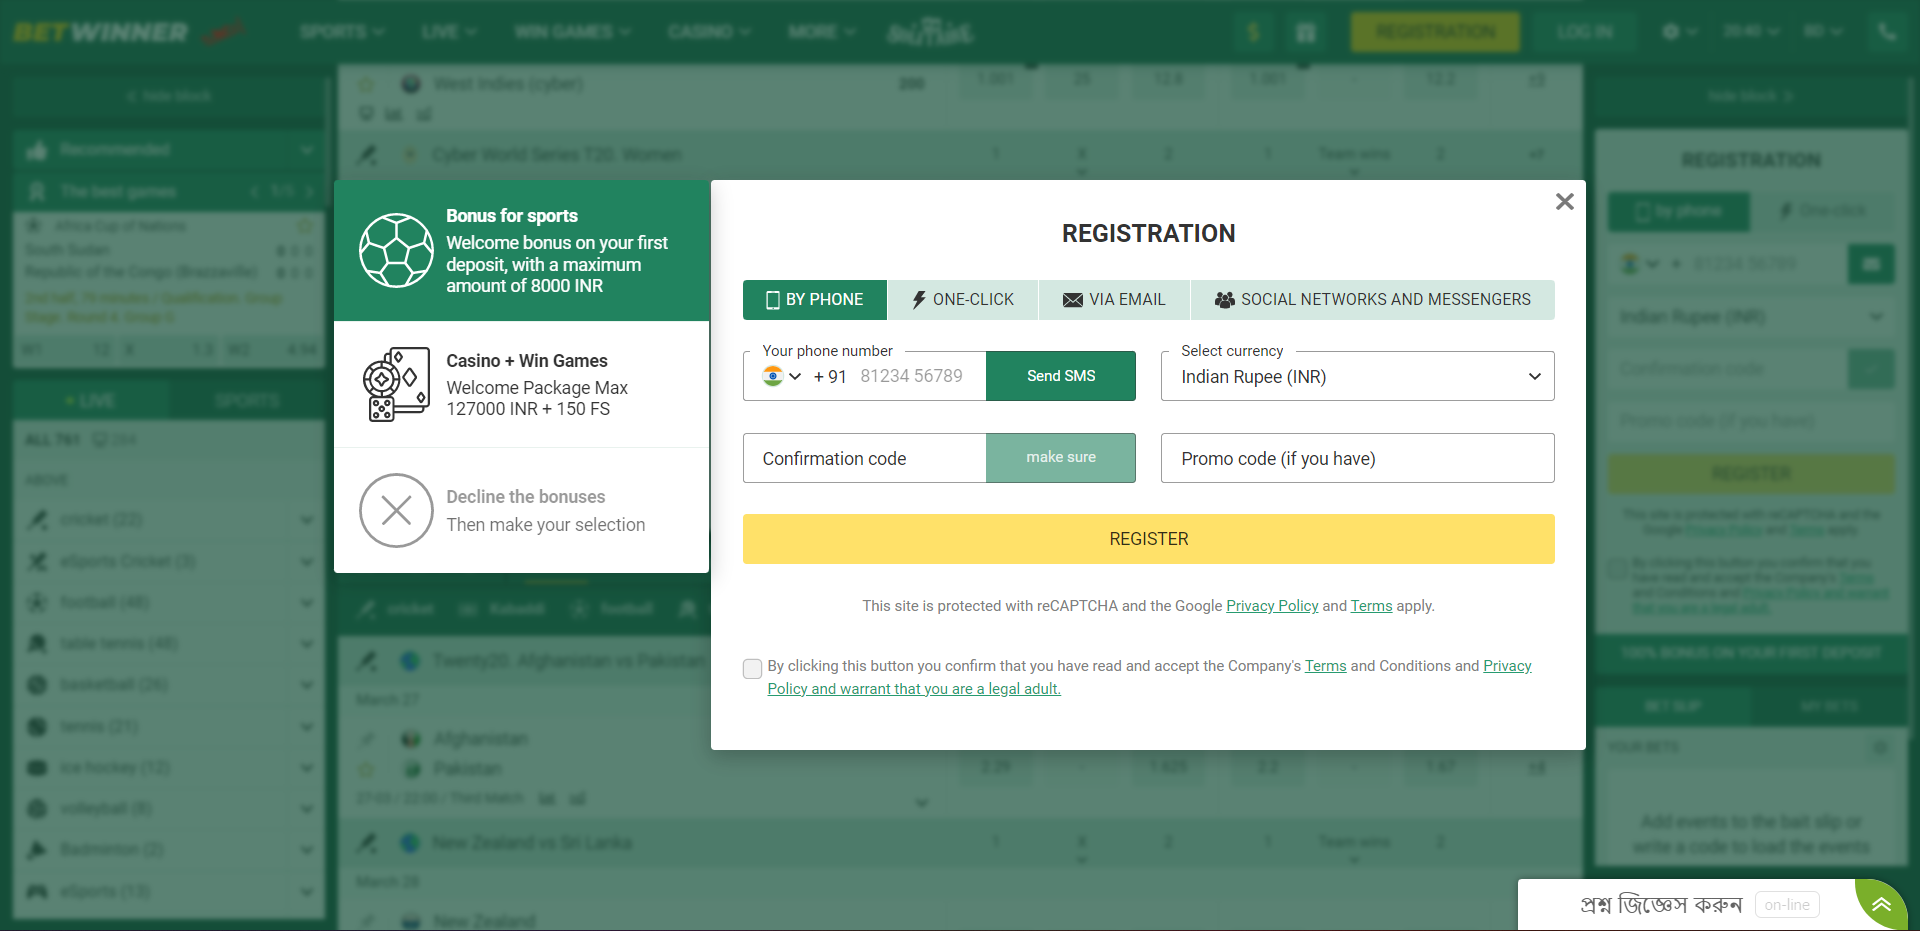
Task: Open the MORE header menu
Action: (x=822, y=32)
